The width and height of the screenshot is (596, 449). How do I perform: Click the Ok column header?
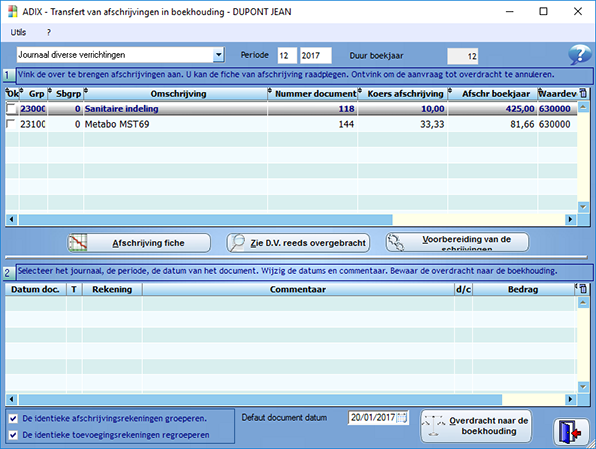click(12, 94)
